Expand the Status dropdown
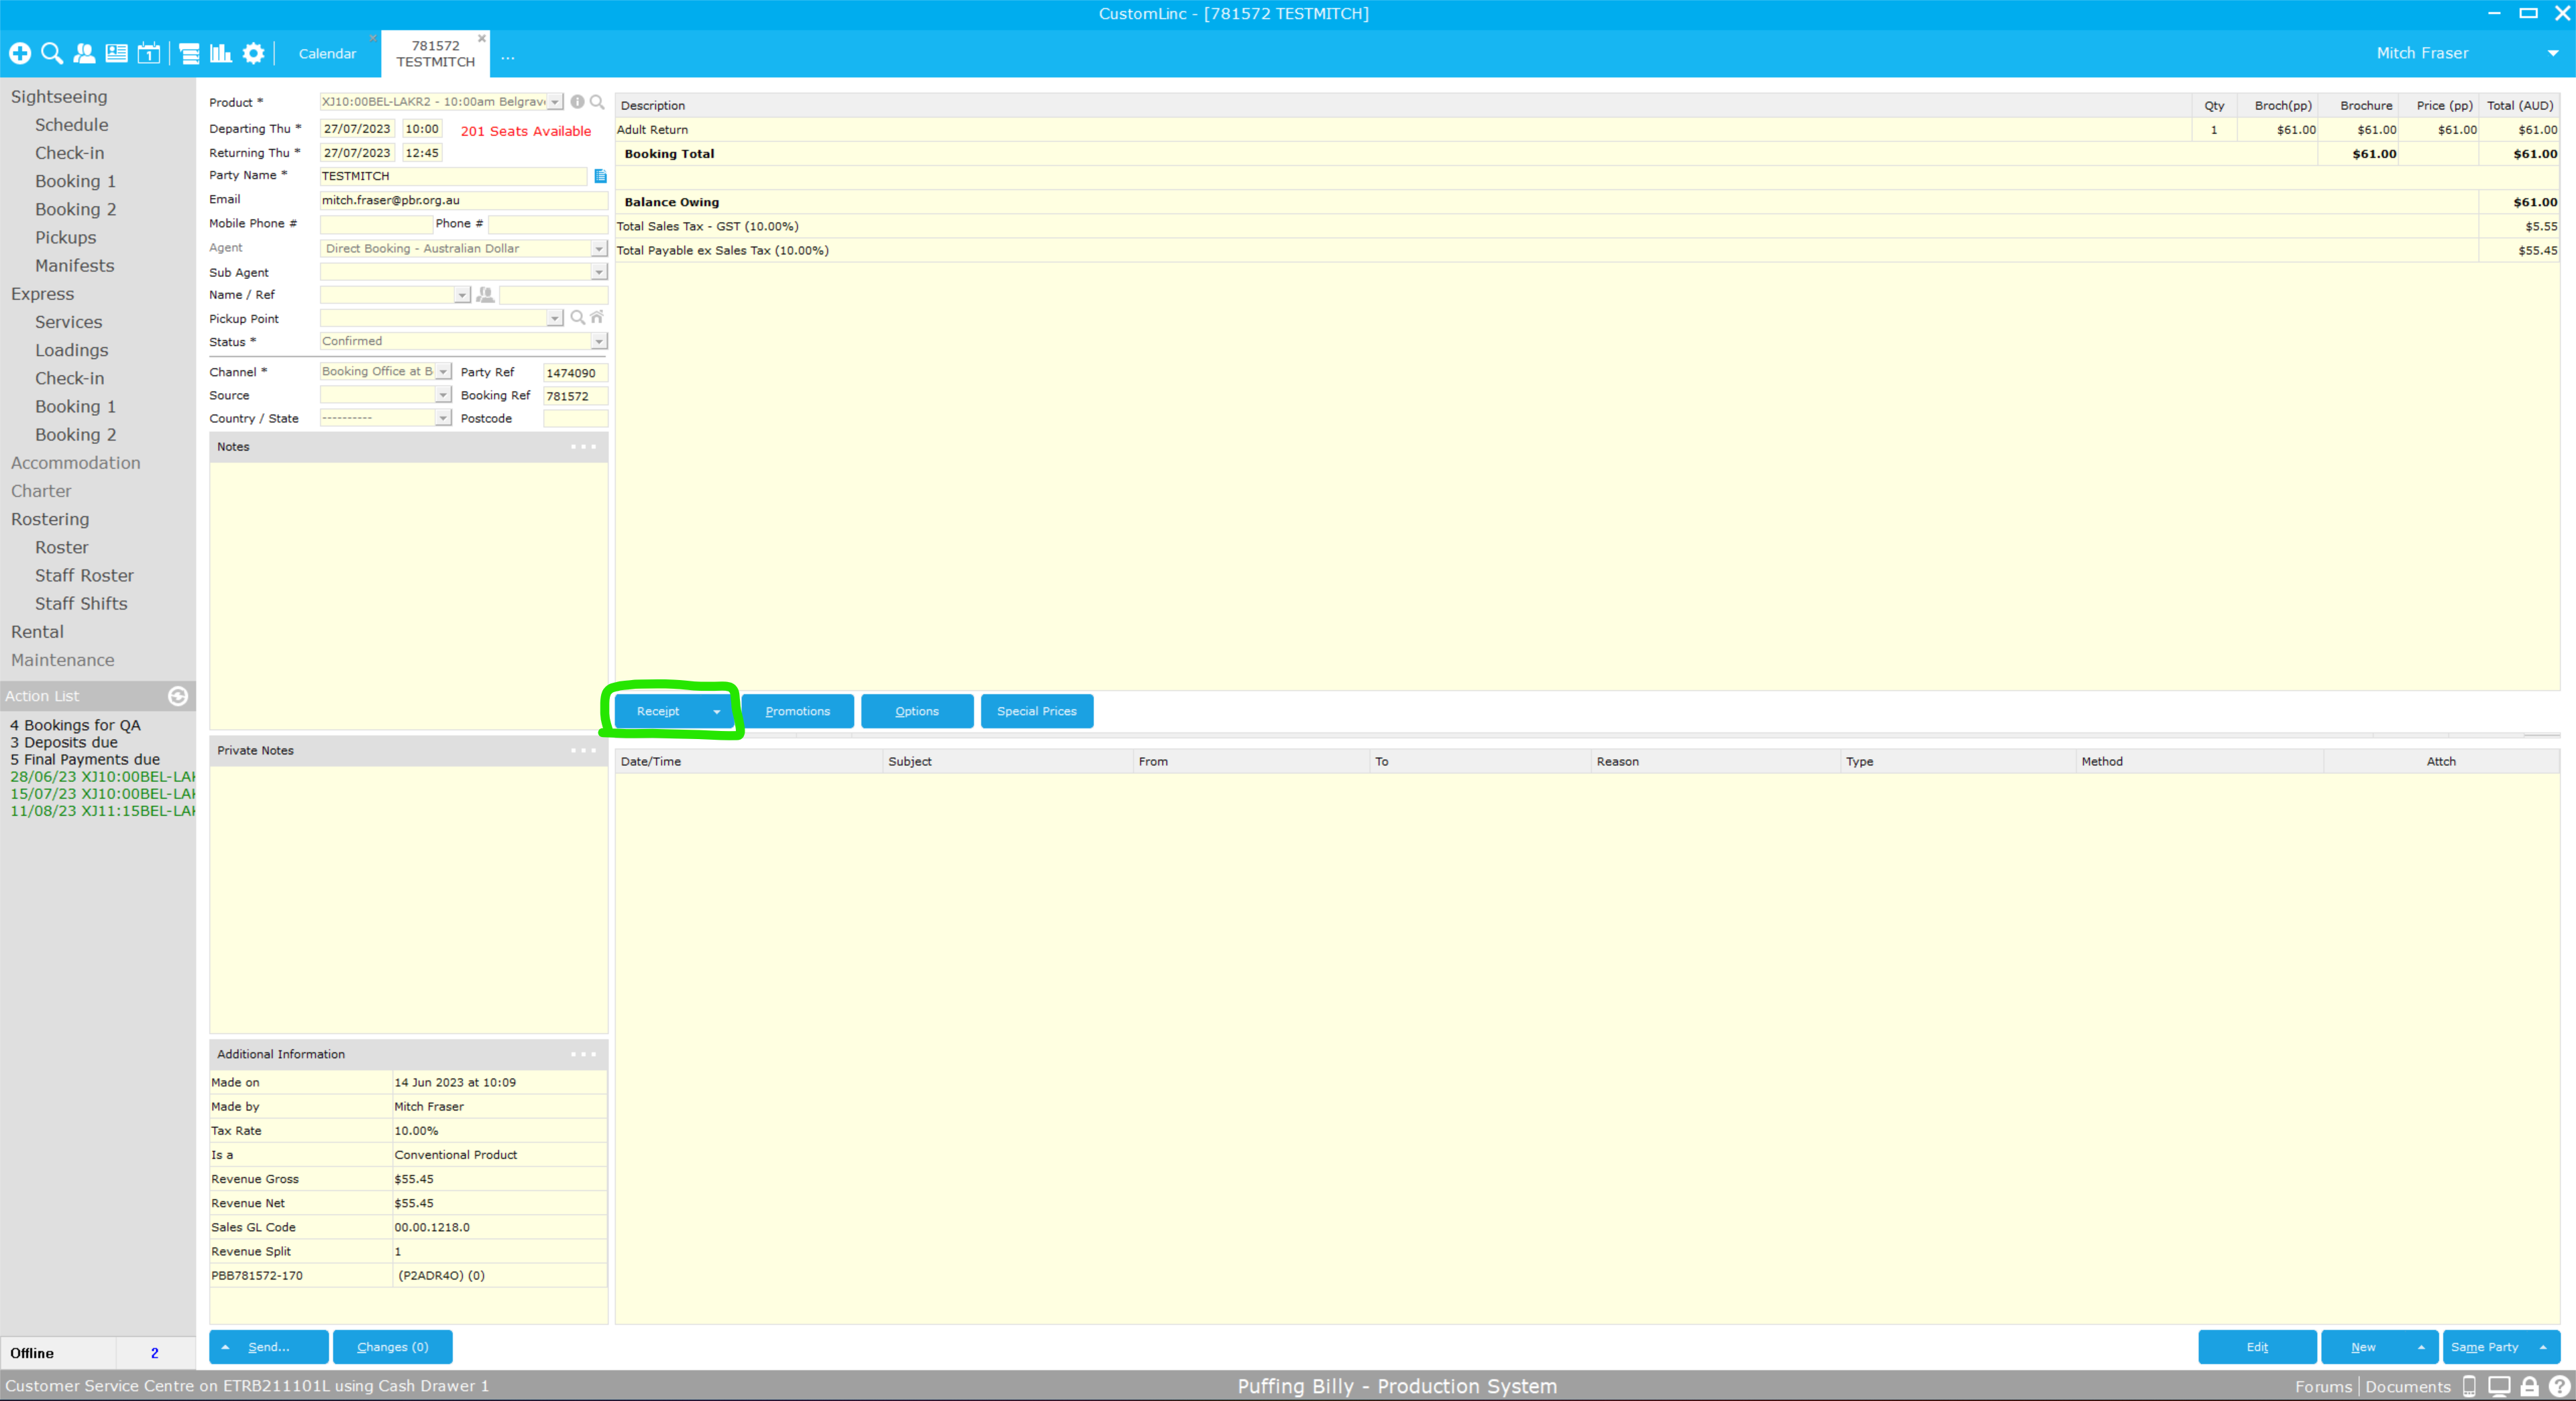Image resolution: width=2576 pixels, height=1401 pixels. [x=599, y=342]
